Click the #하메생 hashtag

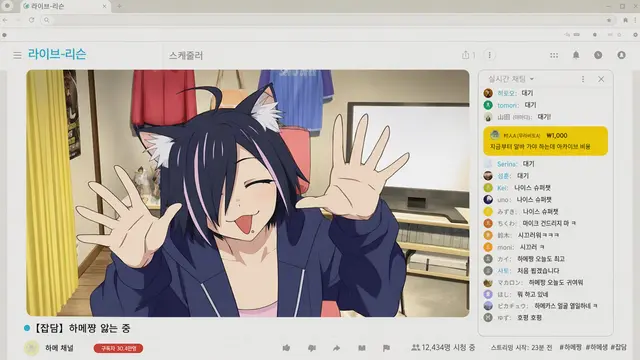coord(596,347)
